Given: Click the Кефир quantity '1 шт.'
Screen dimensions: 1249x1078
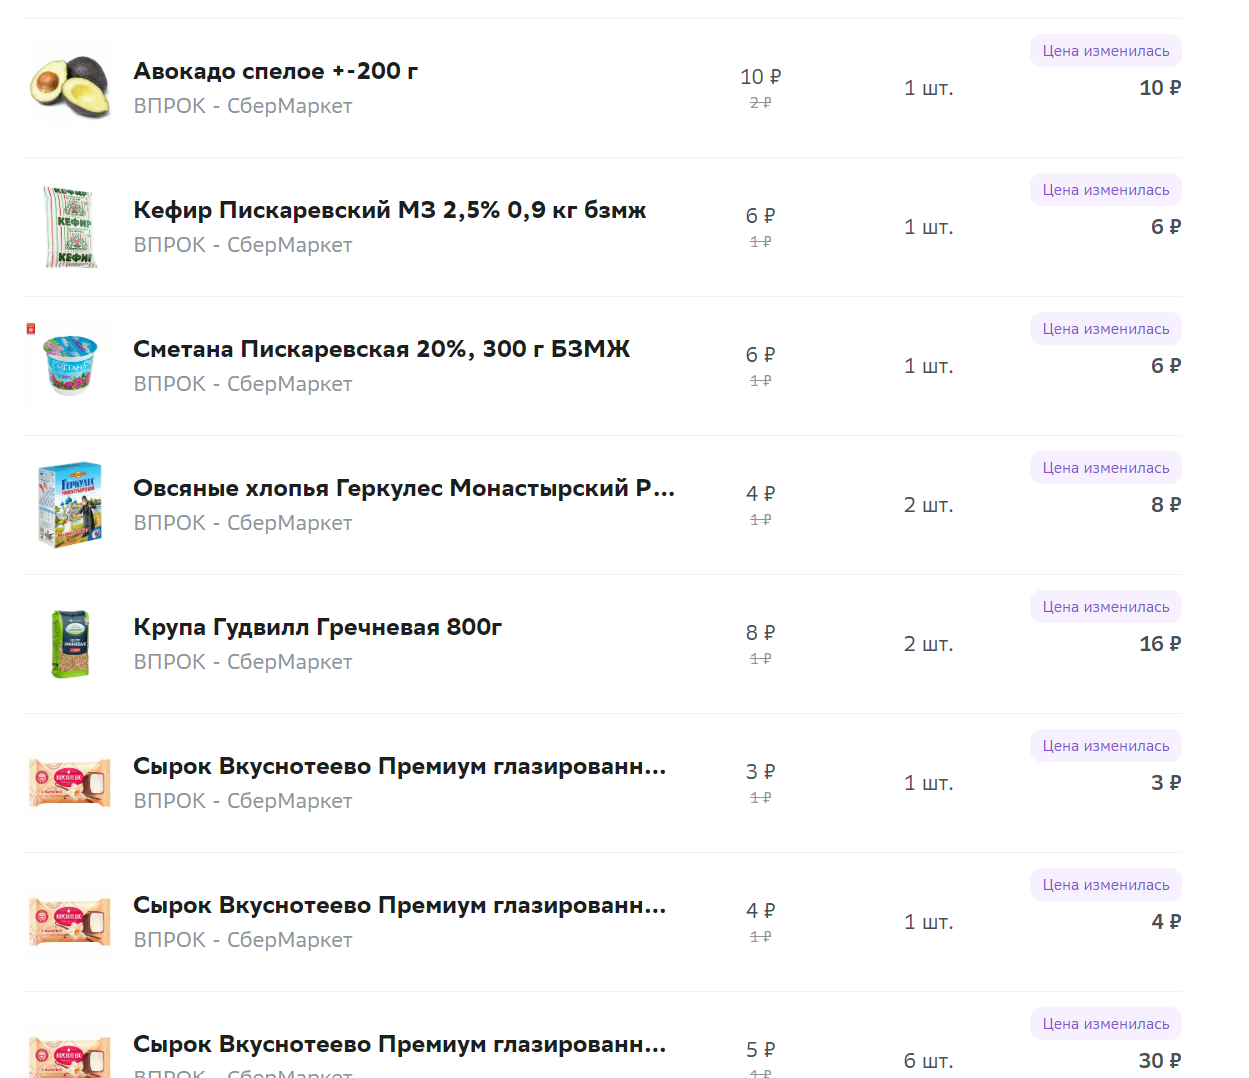Looking at the screenshot, I should [x=929, y=227].
